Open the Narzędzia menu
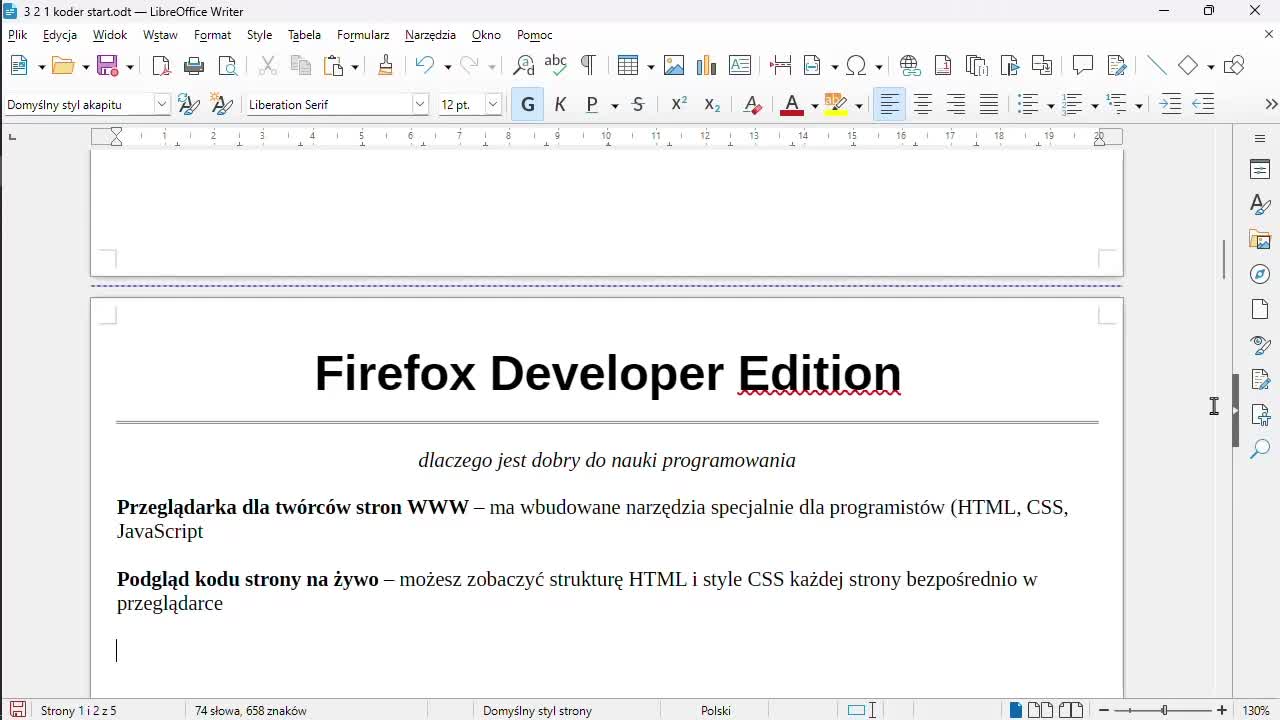The image size is (1280, 720). point(430,34)
